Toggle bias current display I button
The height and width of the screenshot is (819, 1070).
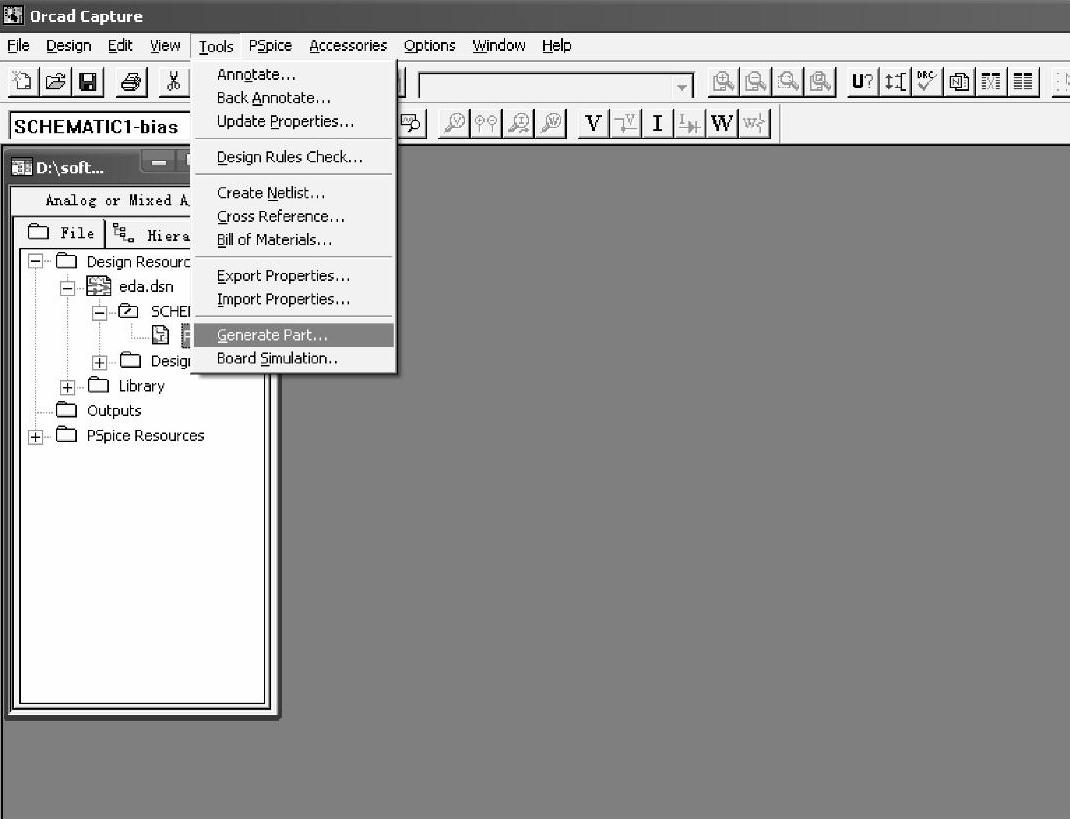coord(657,123)
